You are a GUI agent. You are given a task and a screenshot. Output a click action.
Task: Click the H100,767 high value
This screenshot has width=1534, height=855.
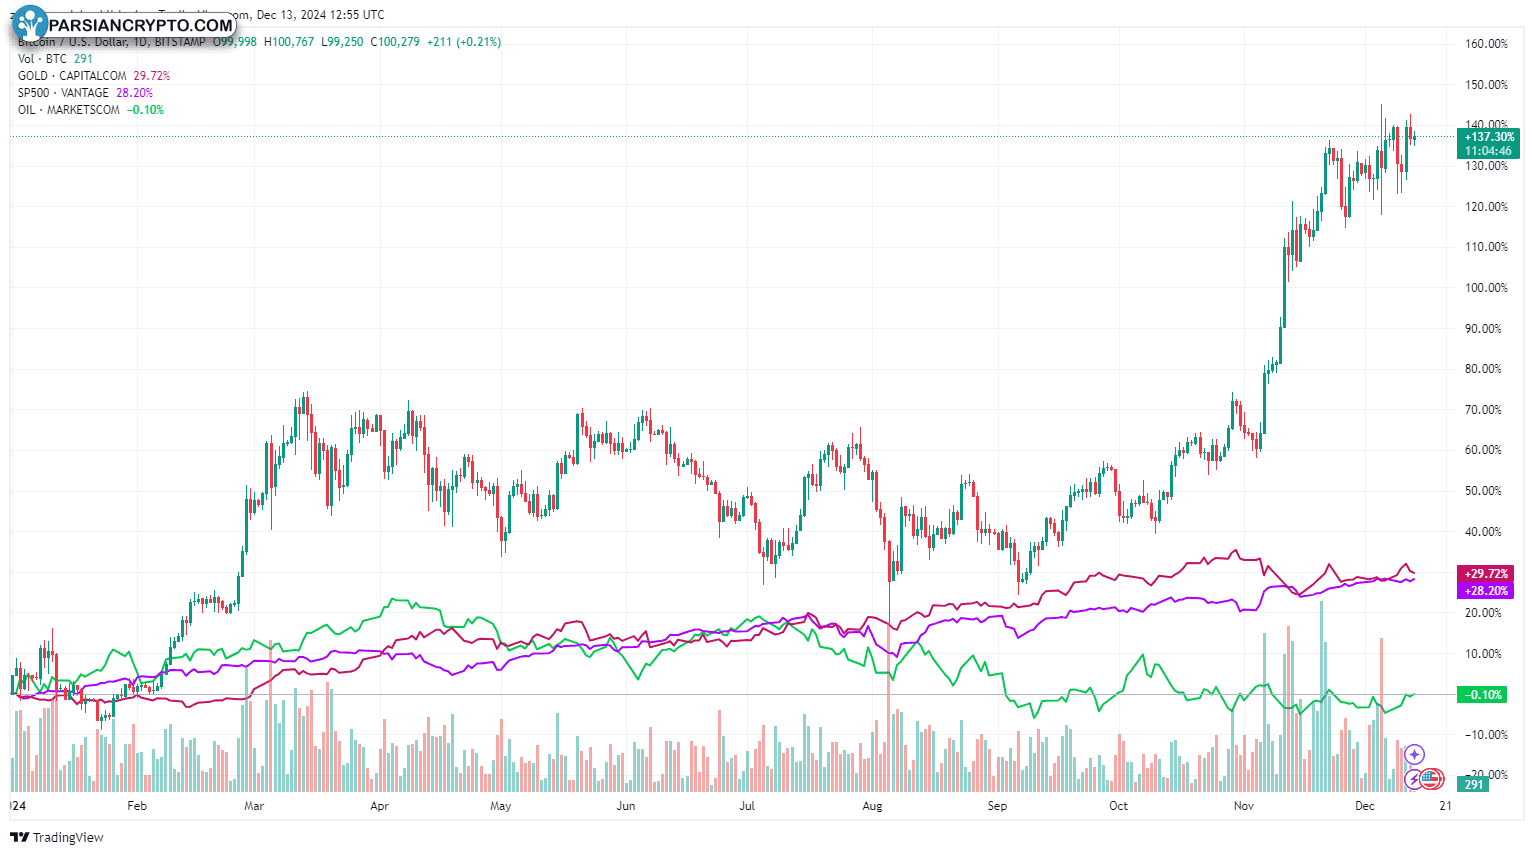tap(289, 42)
